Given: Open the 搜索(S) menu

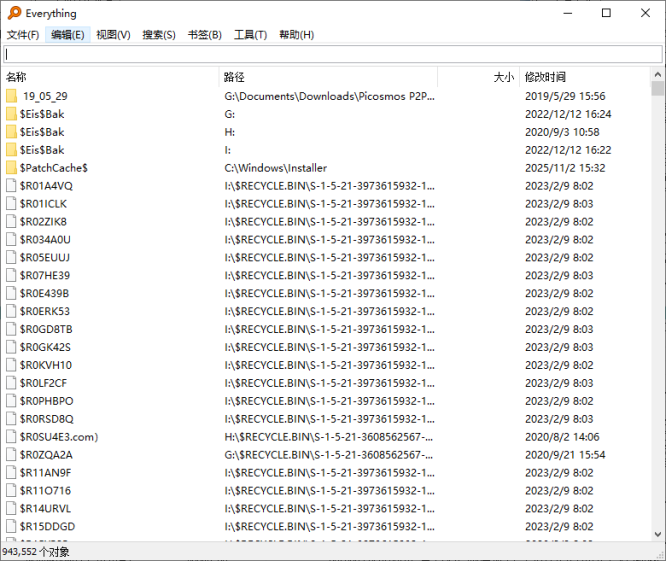Looking at the screenshot, I should [159, 35].
